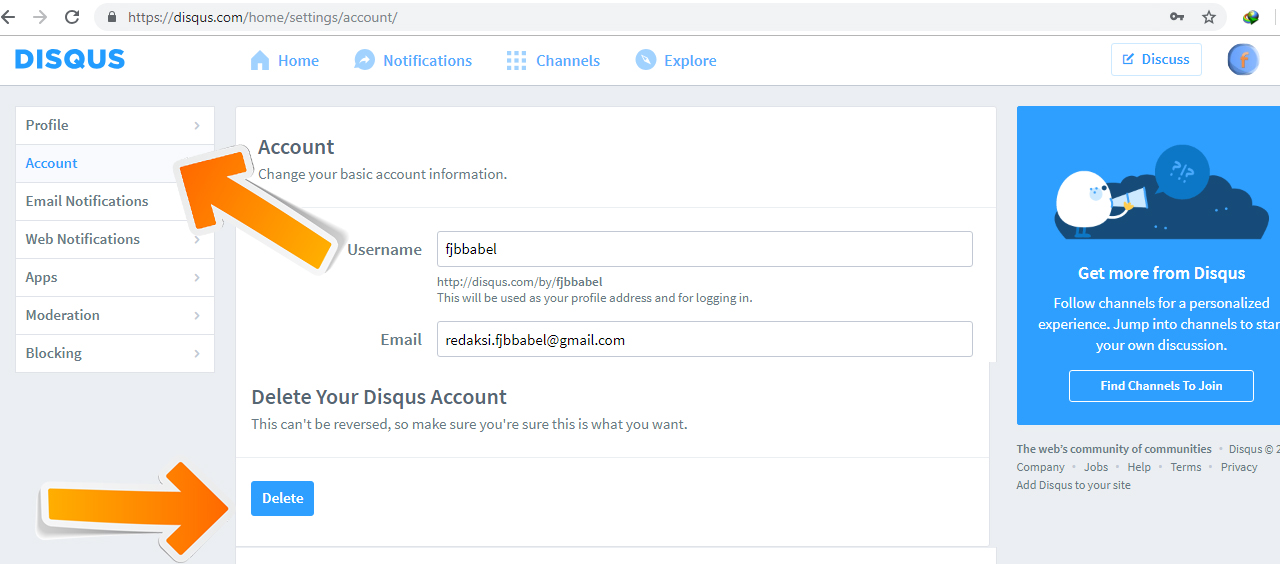Click the chevron on the Moderation row
This screenshot has width=1280, height=564.
click(197, 315)
